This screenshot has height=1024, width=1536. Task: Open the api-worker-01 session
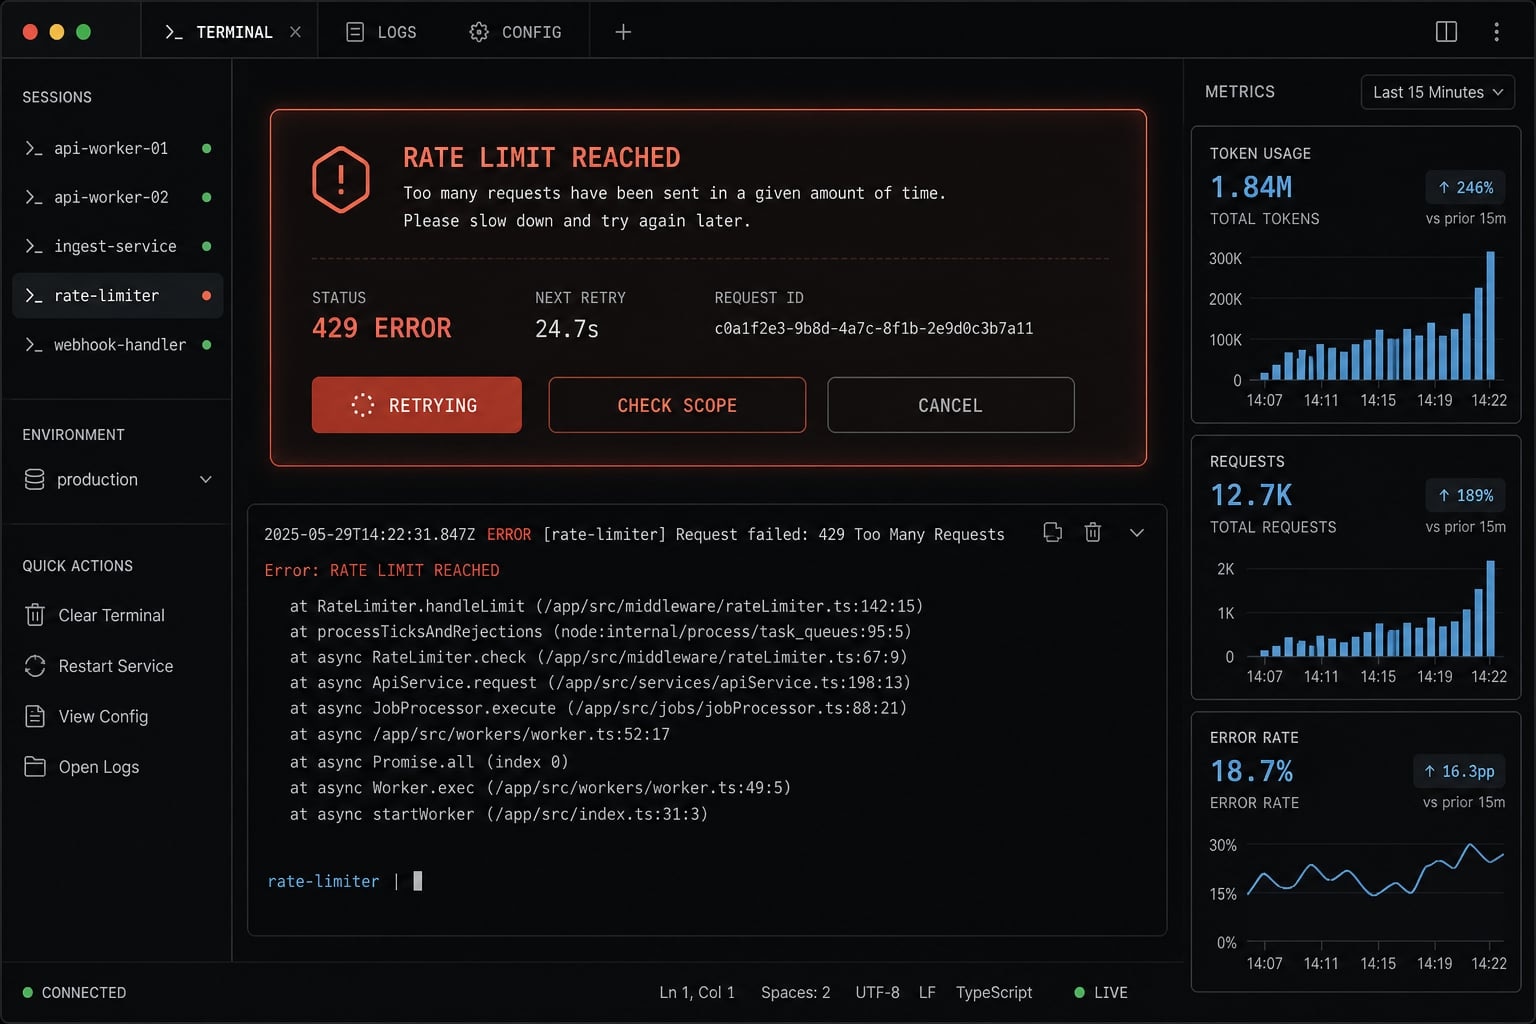[x=117, y=148]
